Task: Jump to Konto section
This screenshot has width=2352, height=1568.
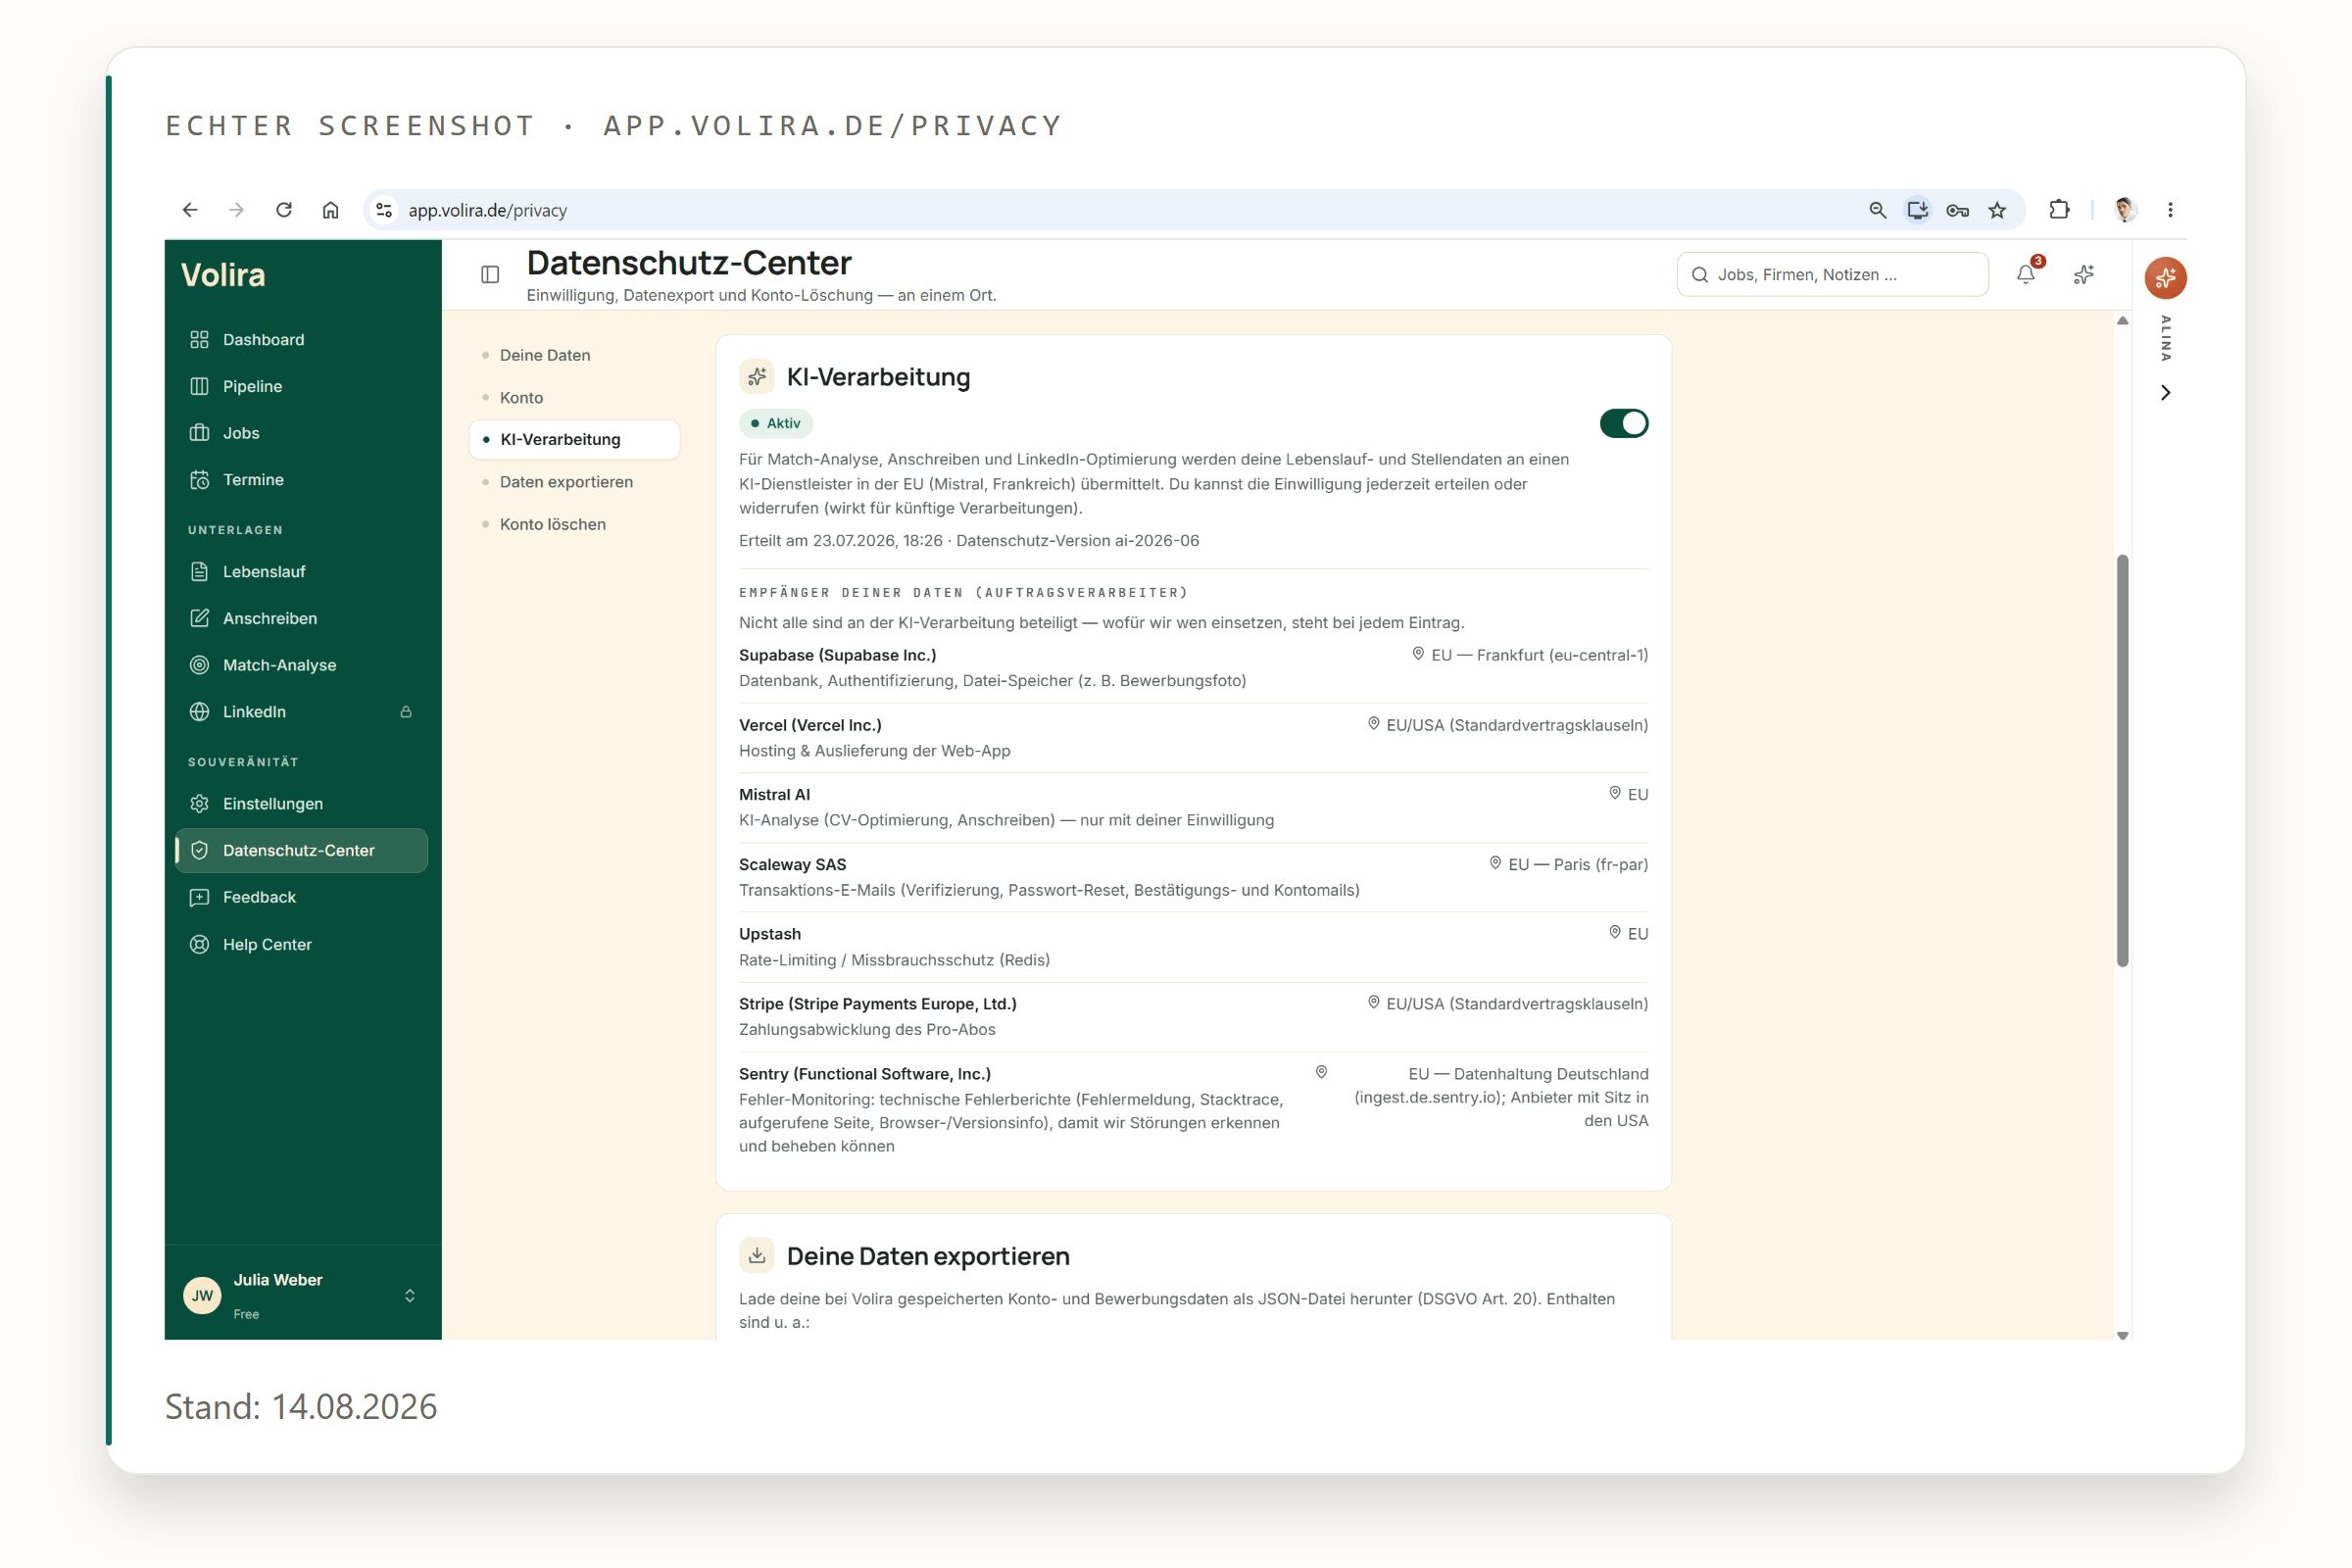Action: [x=575, y=398]
